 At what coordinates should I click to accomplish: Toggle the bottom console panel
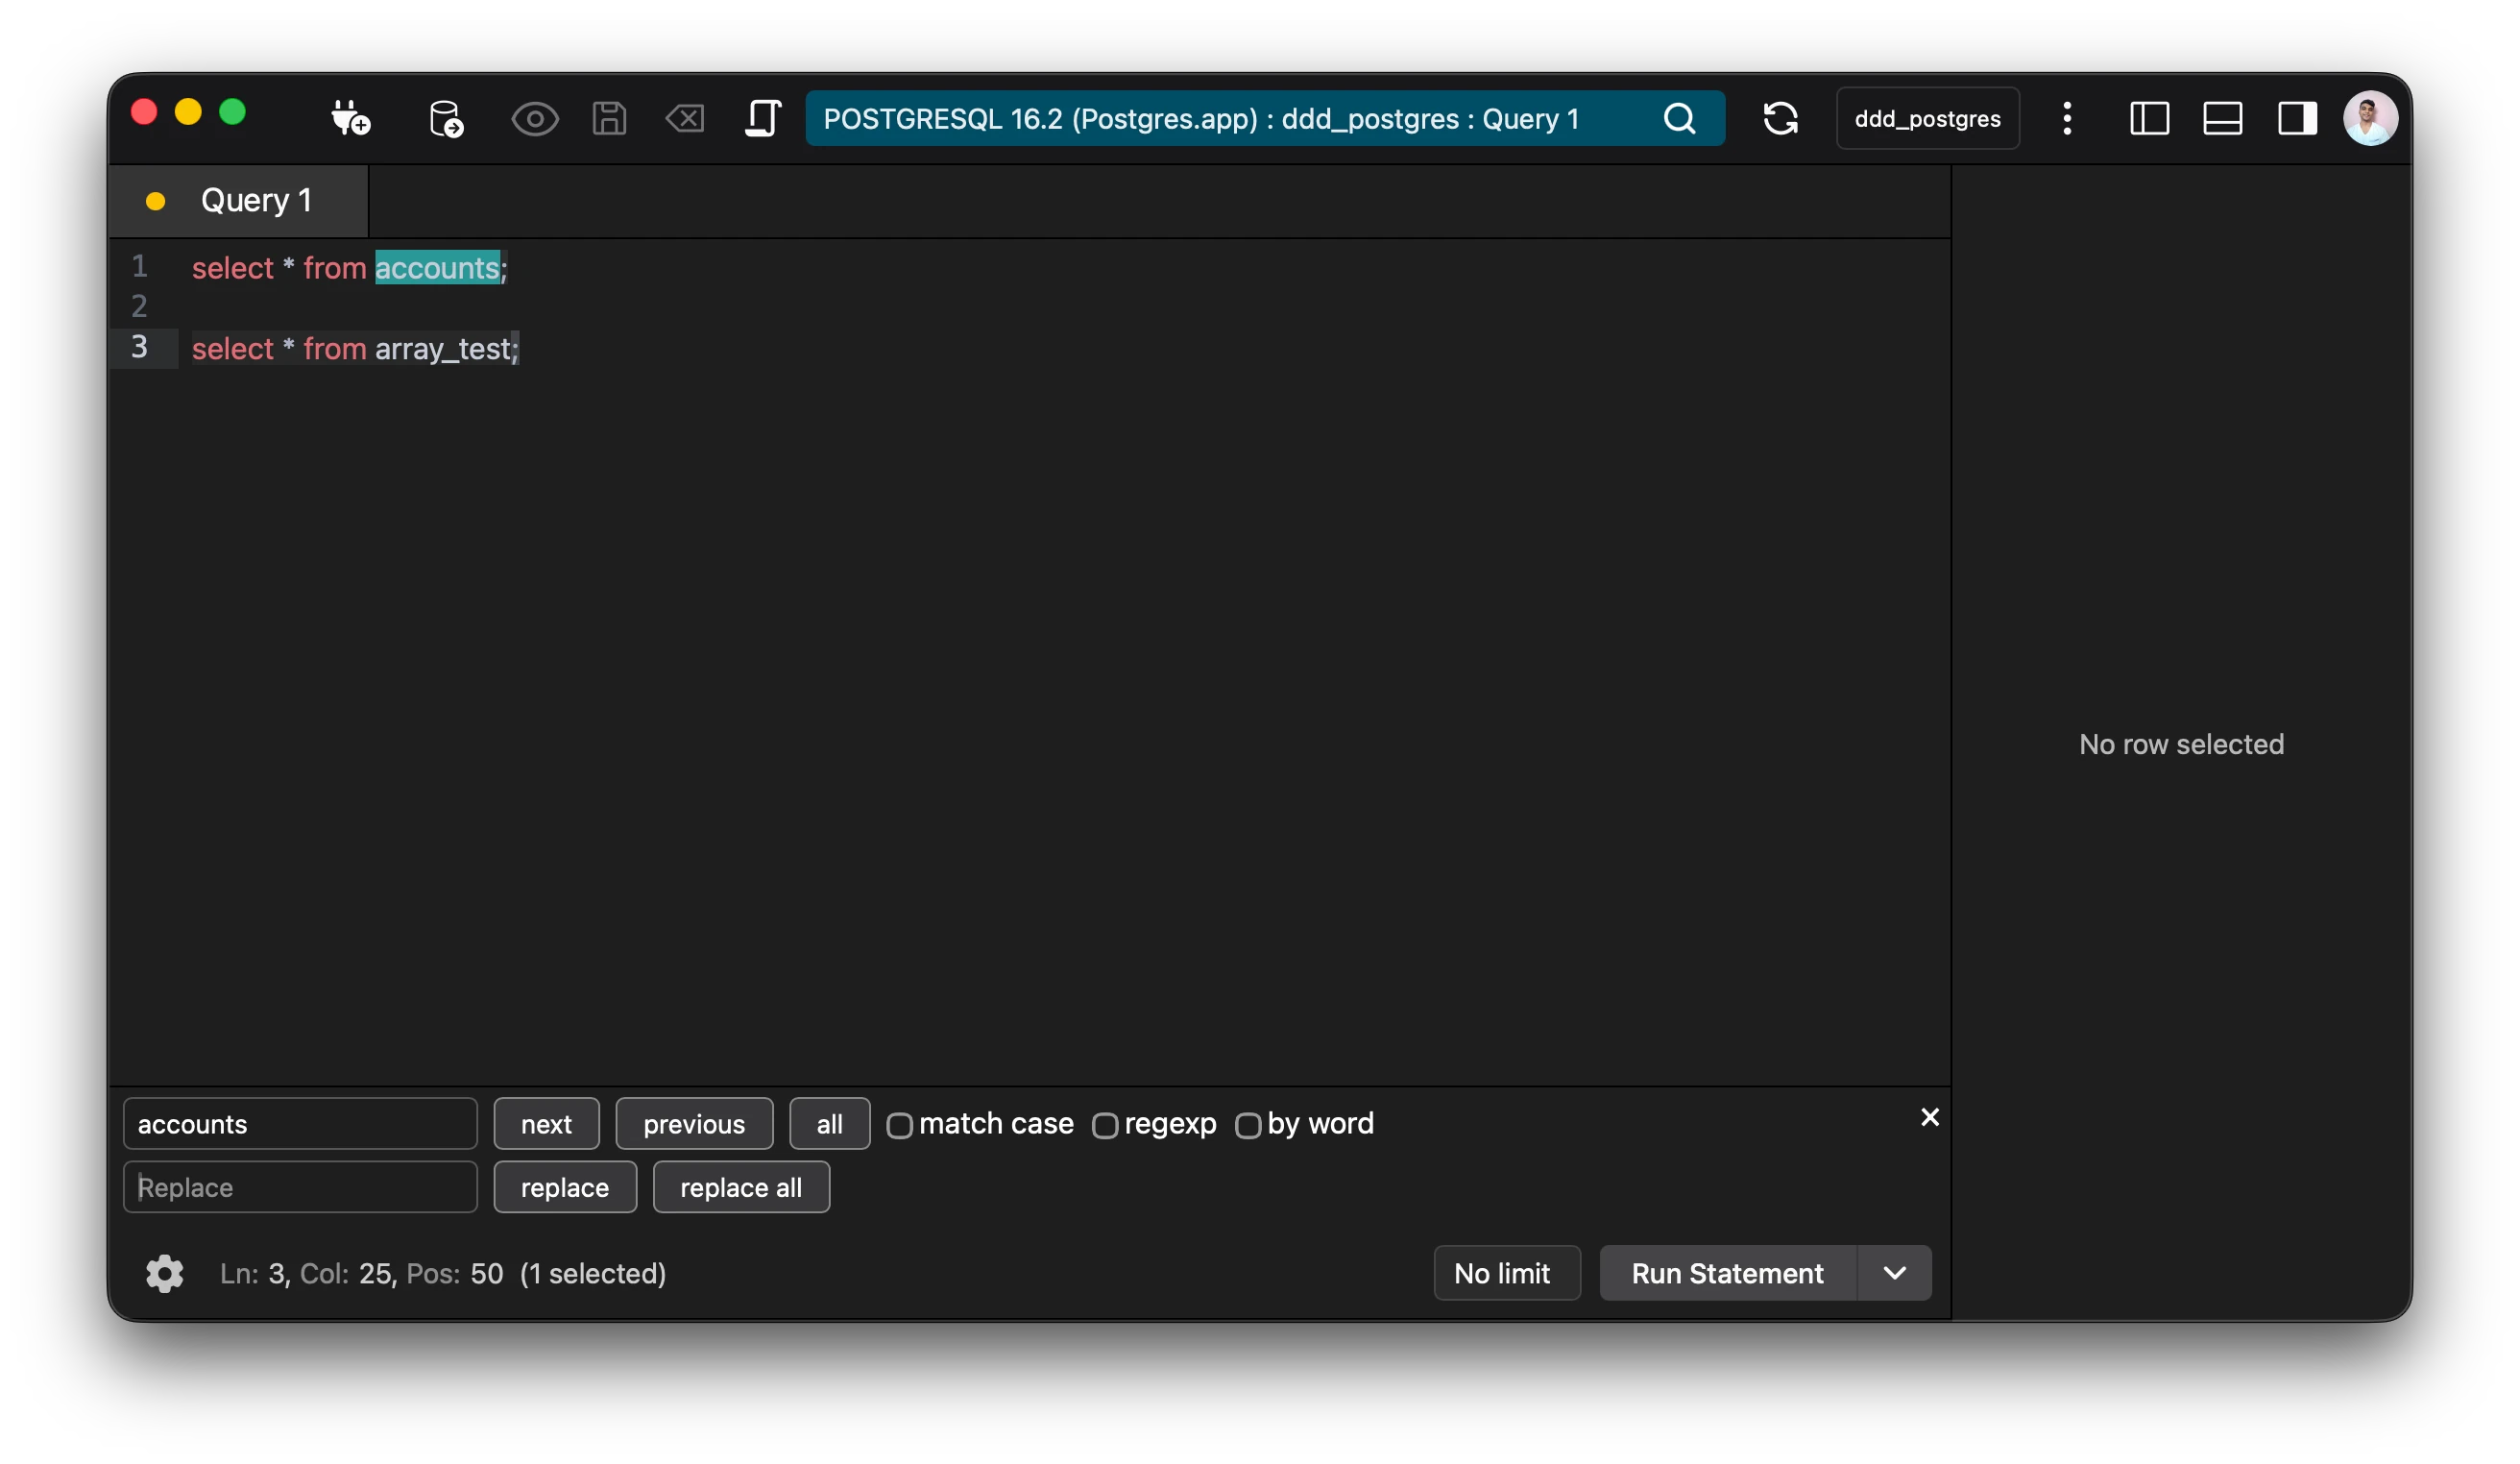[x=2222, y=119]
